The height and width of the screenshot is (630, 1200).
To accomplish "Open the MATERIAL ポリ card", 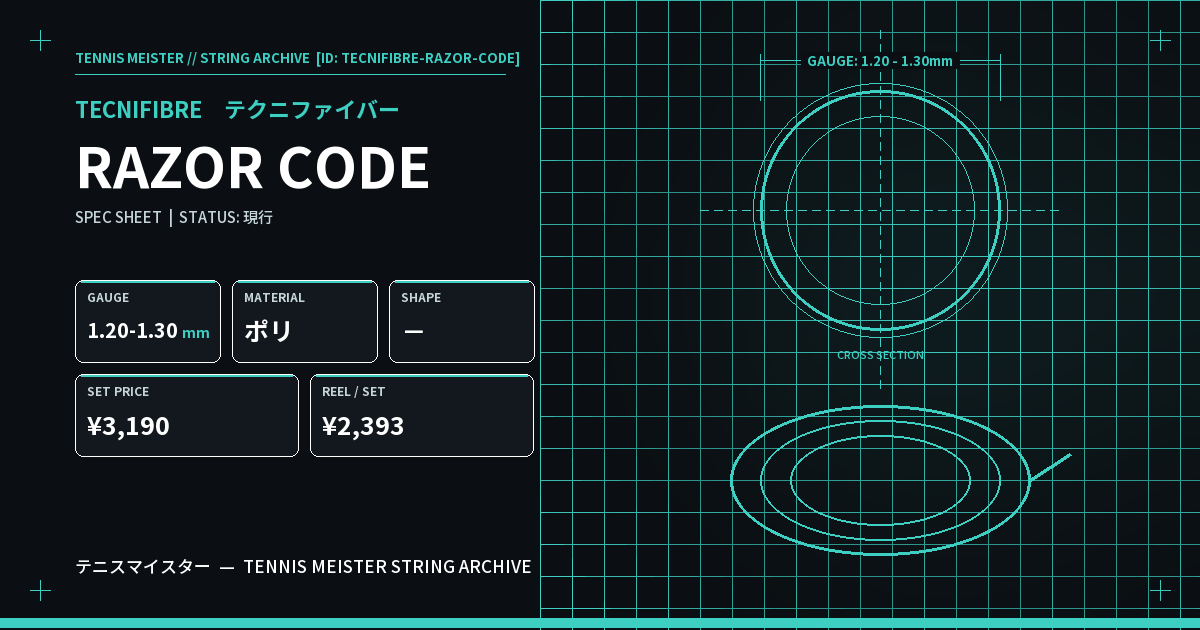I will pyautogui.click(x=305, y=322).
